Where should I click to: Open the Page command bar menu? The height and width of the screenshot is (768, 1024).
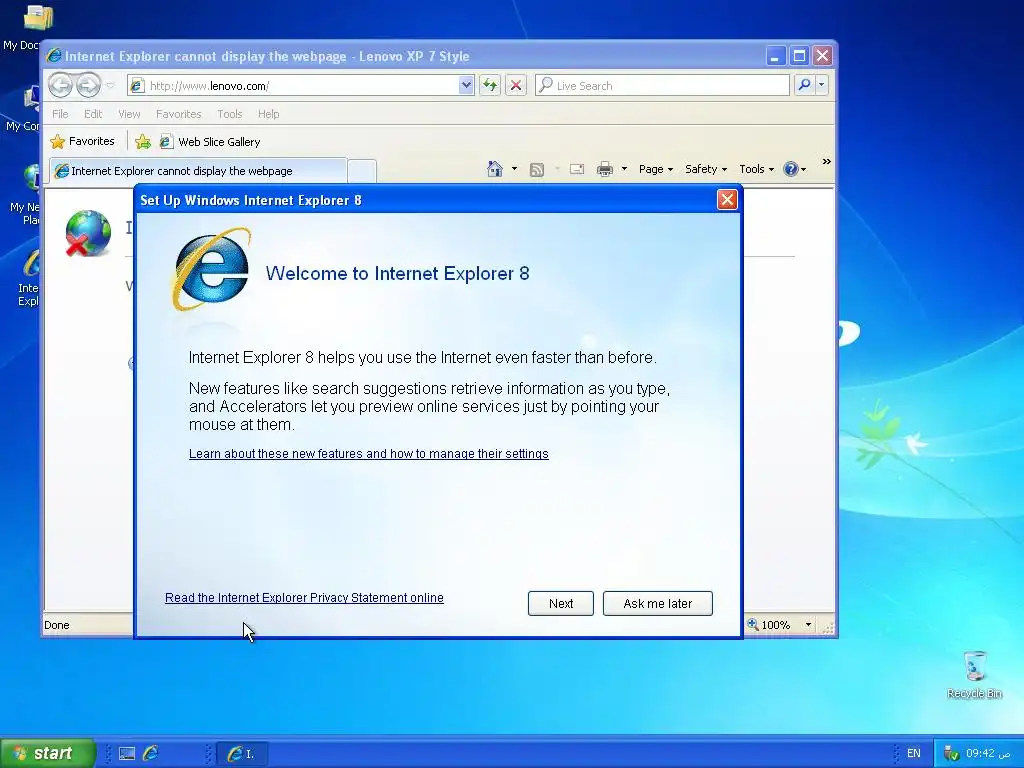click(x=656, y=169)
